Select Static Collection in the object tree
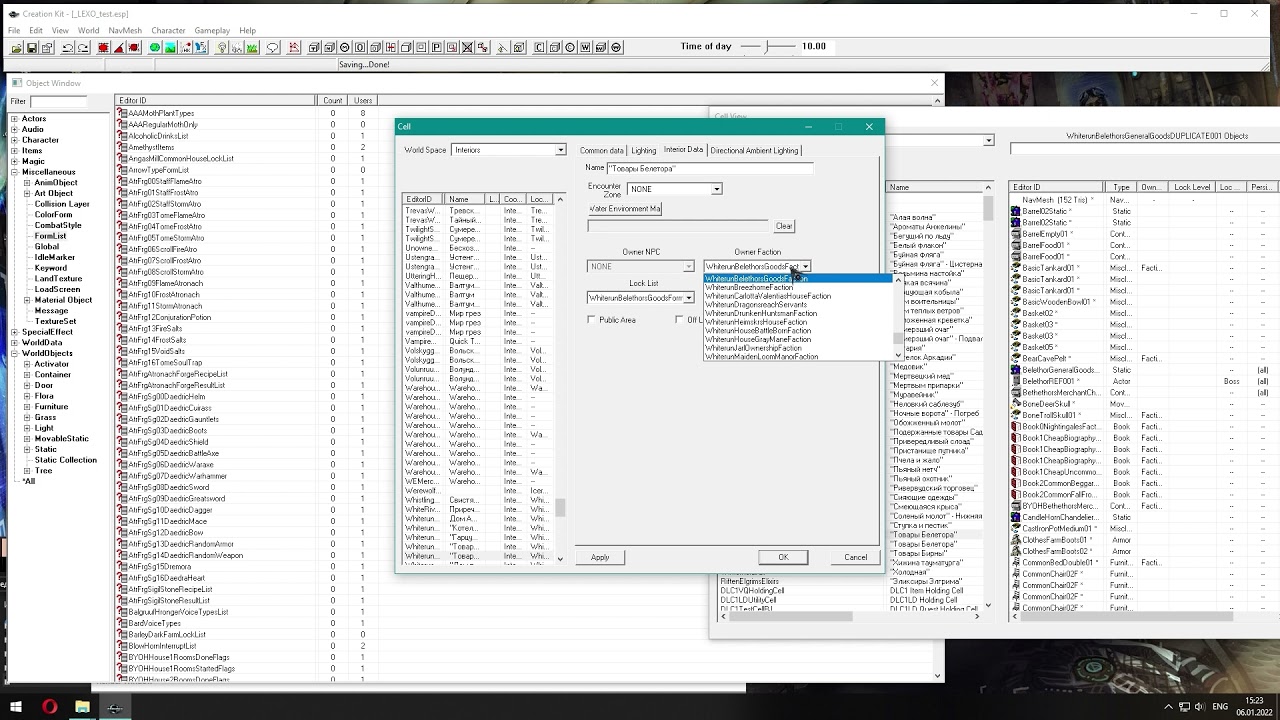 (x=65, y=460)
